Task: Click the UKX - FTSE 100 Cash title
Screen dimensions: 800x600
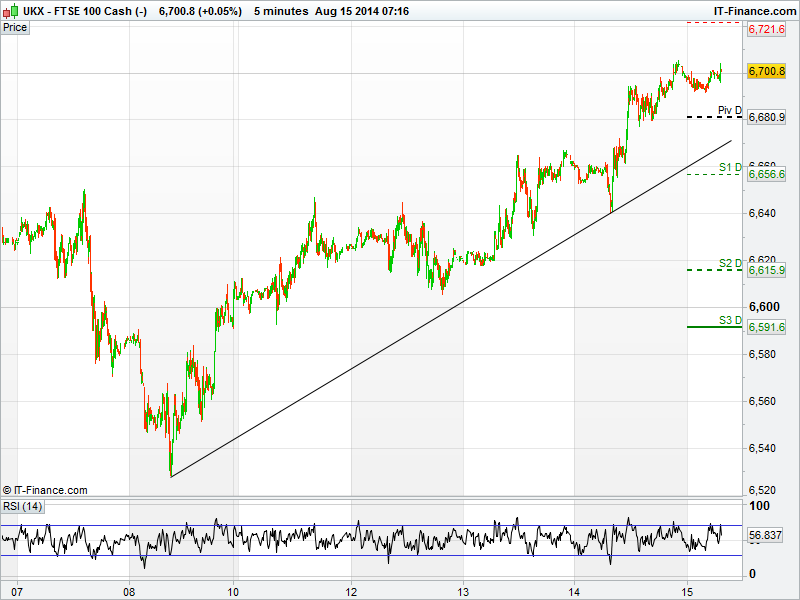Action: pos(74,10)
